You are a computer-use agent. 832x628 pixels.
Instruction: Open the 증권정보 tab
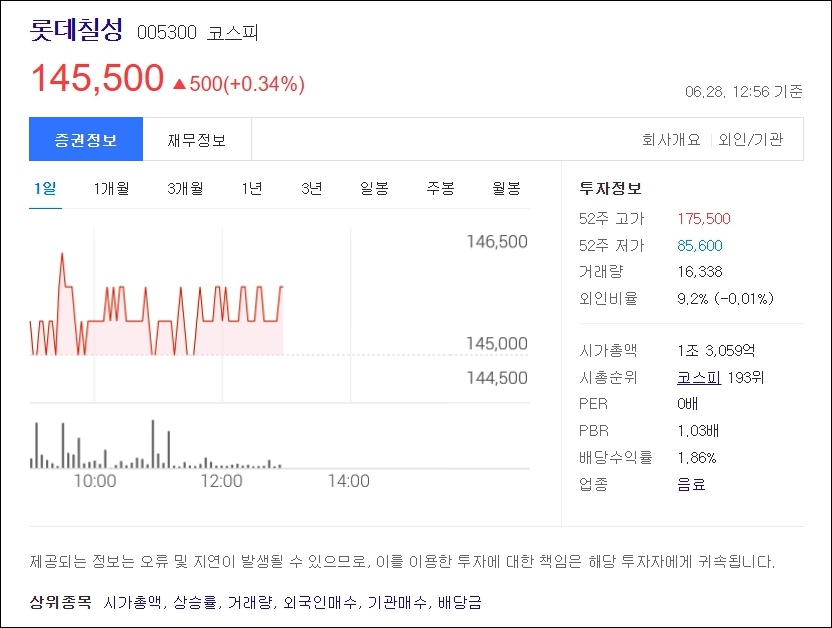86,139
